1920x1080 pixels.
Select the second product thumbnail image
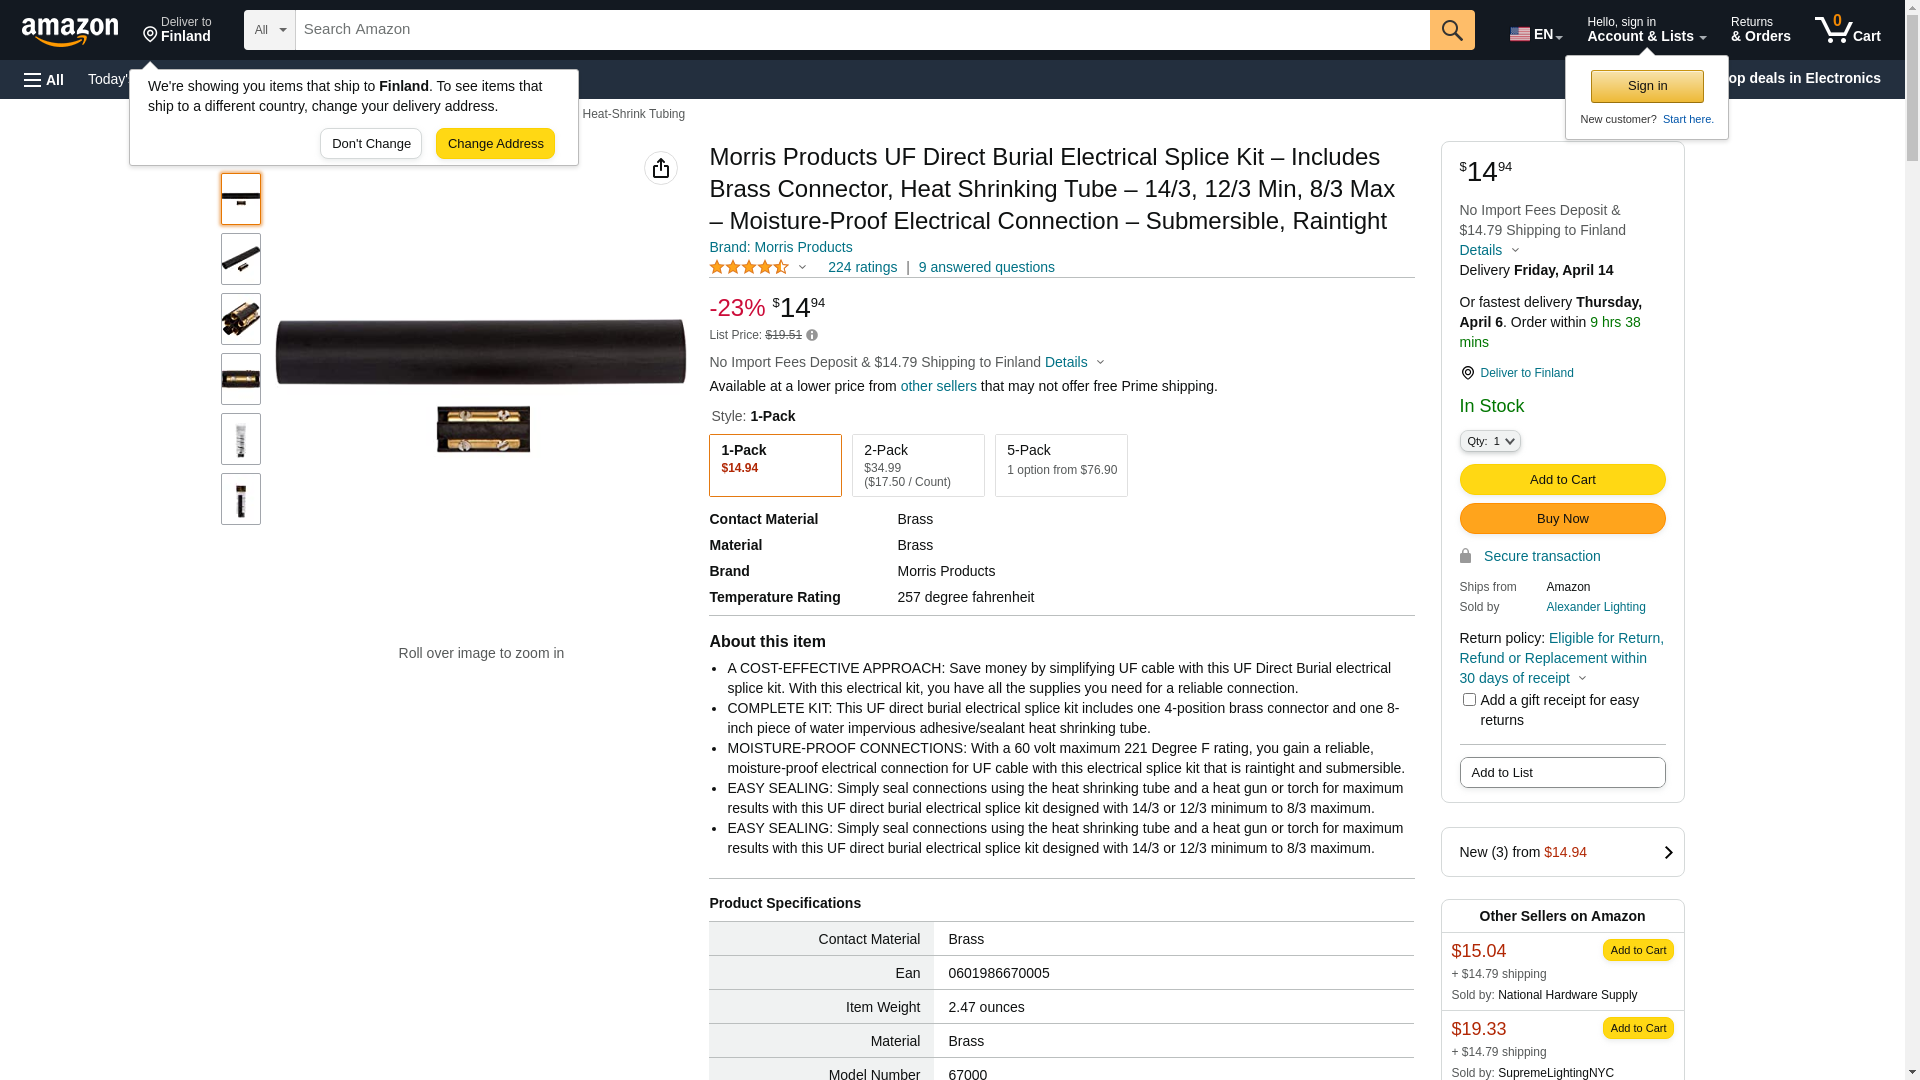(241, 259)
